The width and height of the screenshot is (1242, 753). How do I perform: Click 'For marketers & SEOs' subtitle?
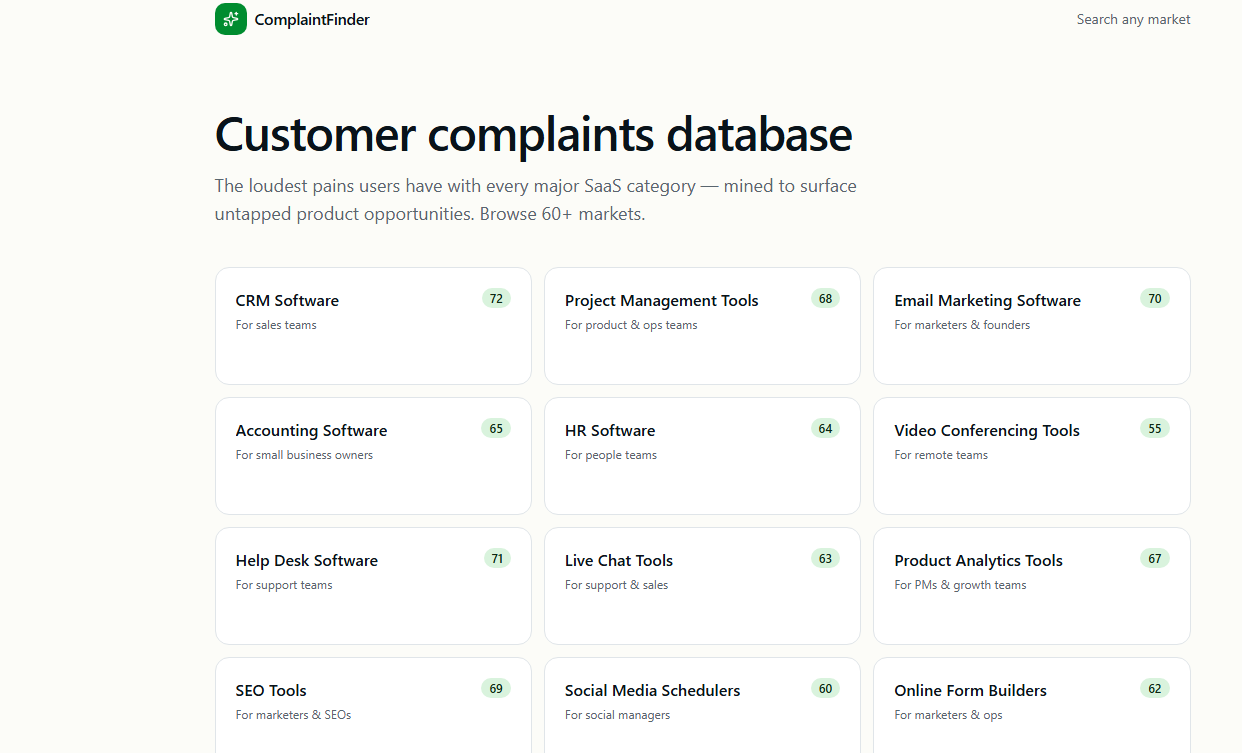pos(293,715)
